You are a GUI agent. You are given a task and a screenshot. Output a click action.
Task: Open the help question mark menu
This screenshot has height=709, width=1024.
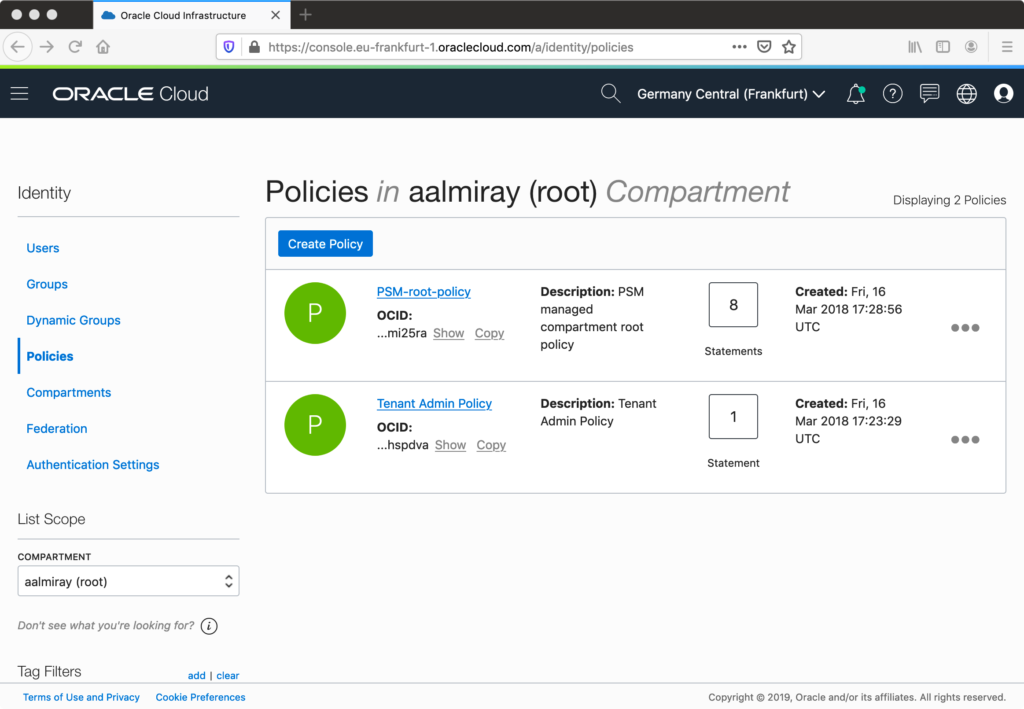click(x=892, y=93)
